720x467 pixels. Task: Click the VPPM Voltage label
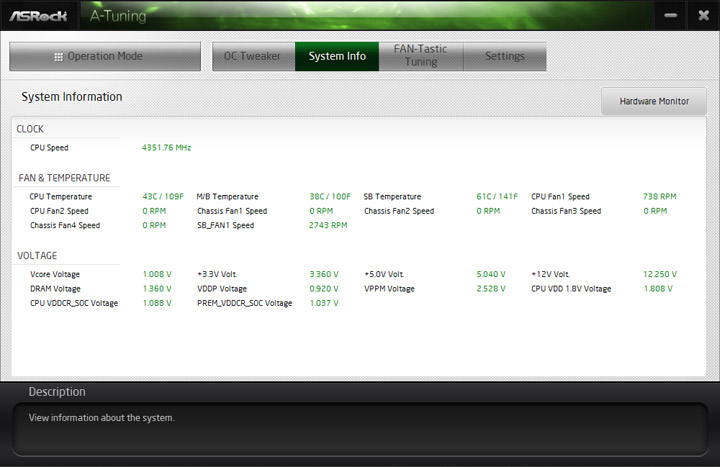[389, 289]
